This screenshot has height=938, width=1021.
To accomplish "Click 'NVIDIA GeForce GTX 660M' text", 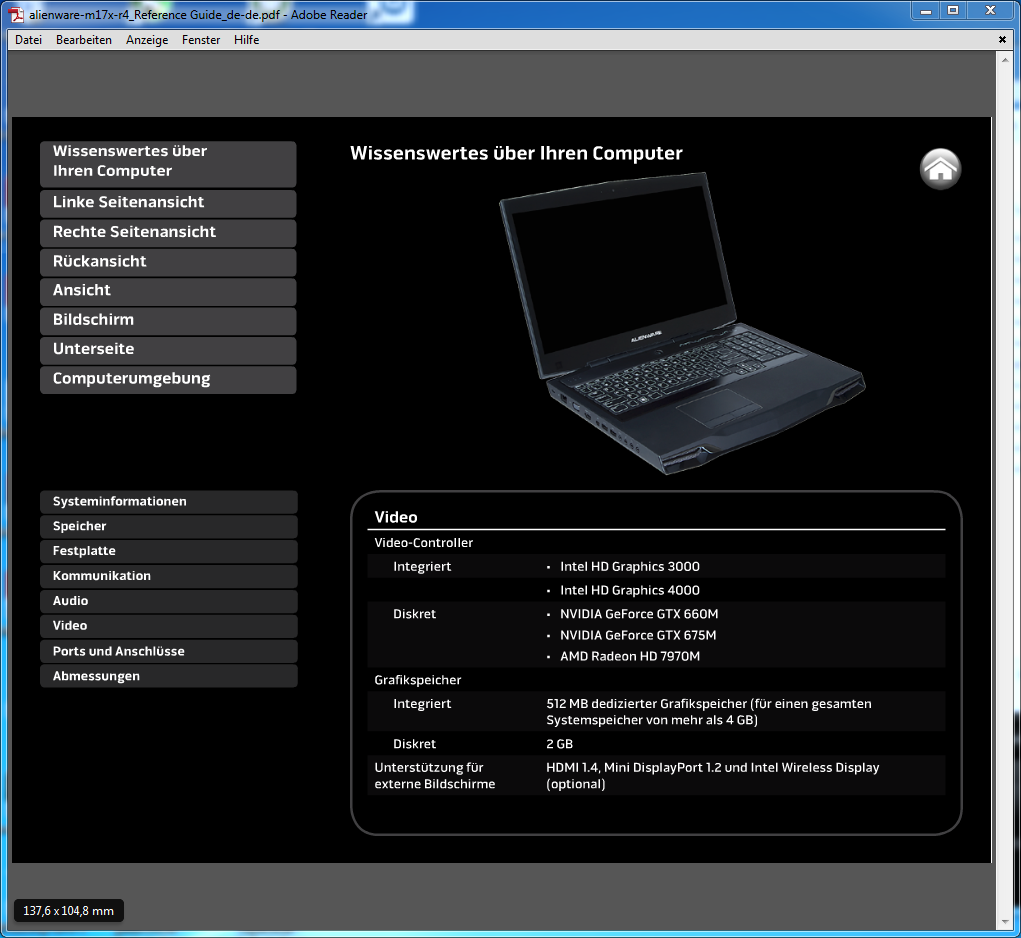I will (x=639, y=614).
